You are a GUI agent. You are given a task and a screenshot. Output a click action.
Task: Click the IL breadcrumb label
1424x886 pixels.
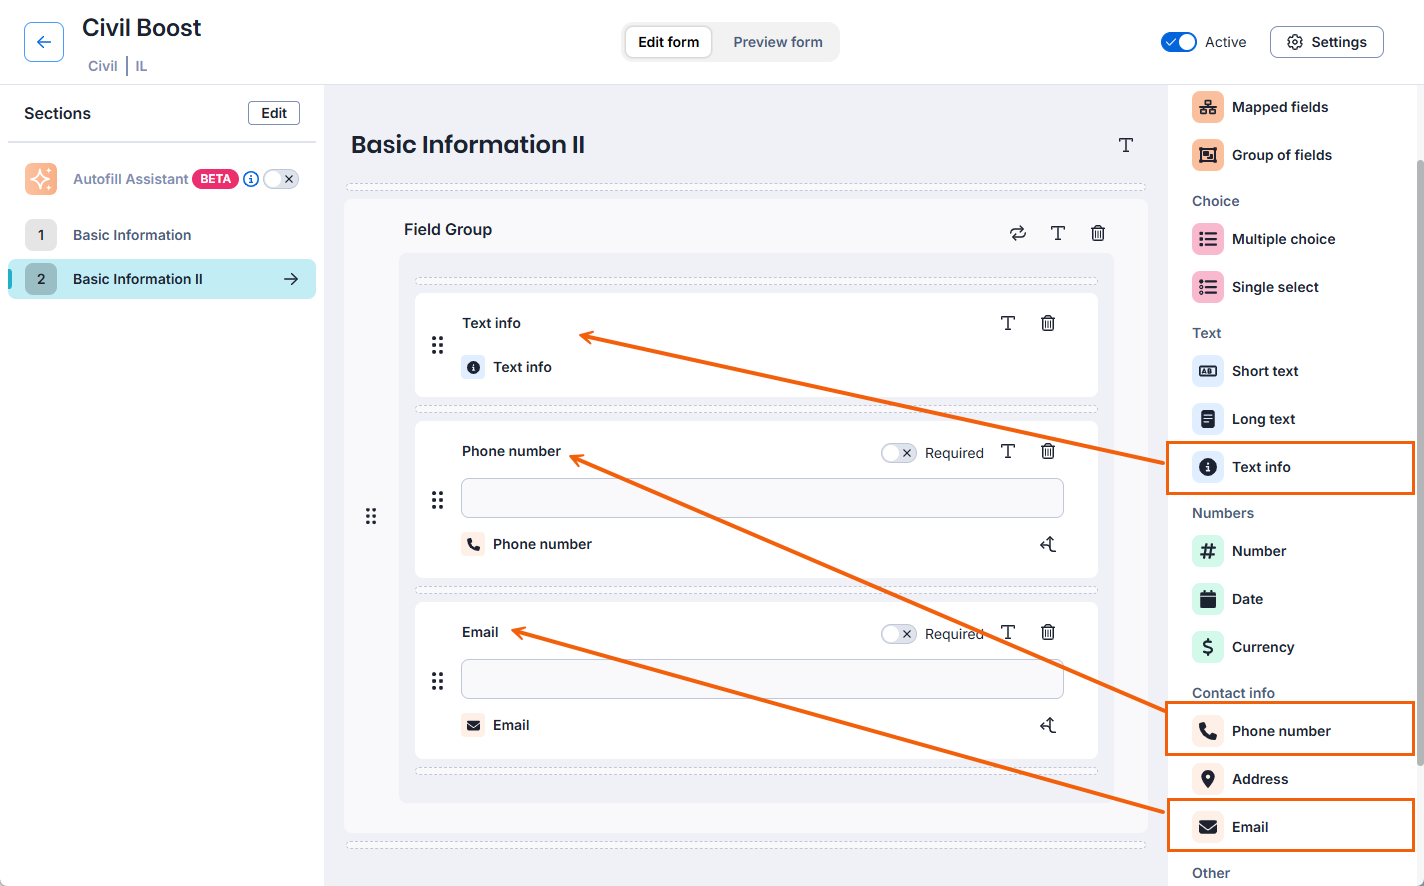coord(141,66)
